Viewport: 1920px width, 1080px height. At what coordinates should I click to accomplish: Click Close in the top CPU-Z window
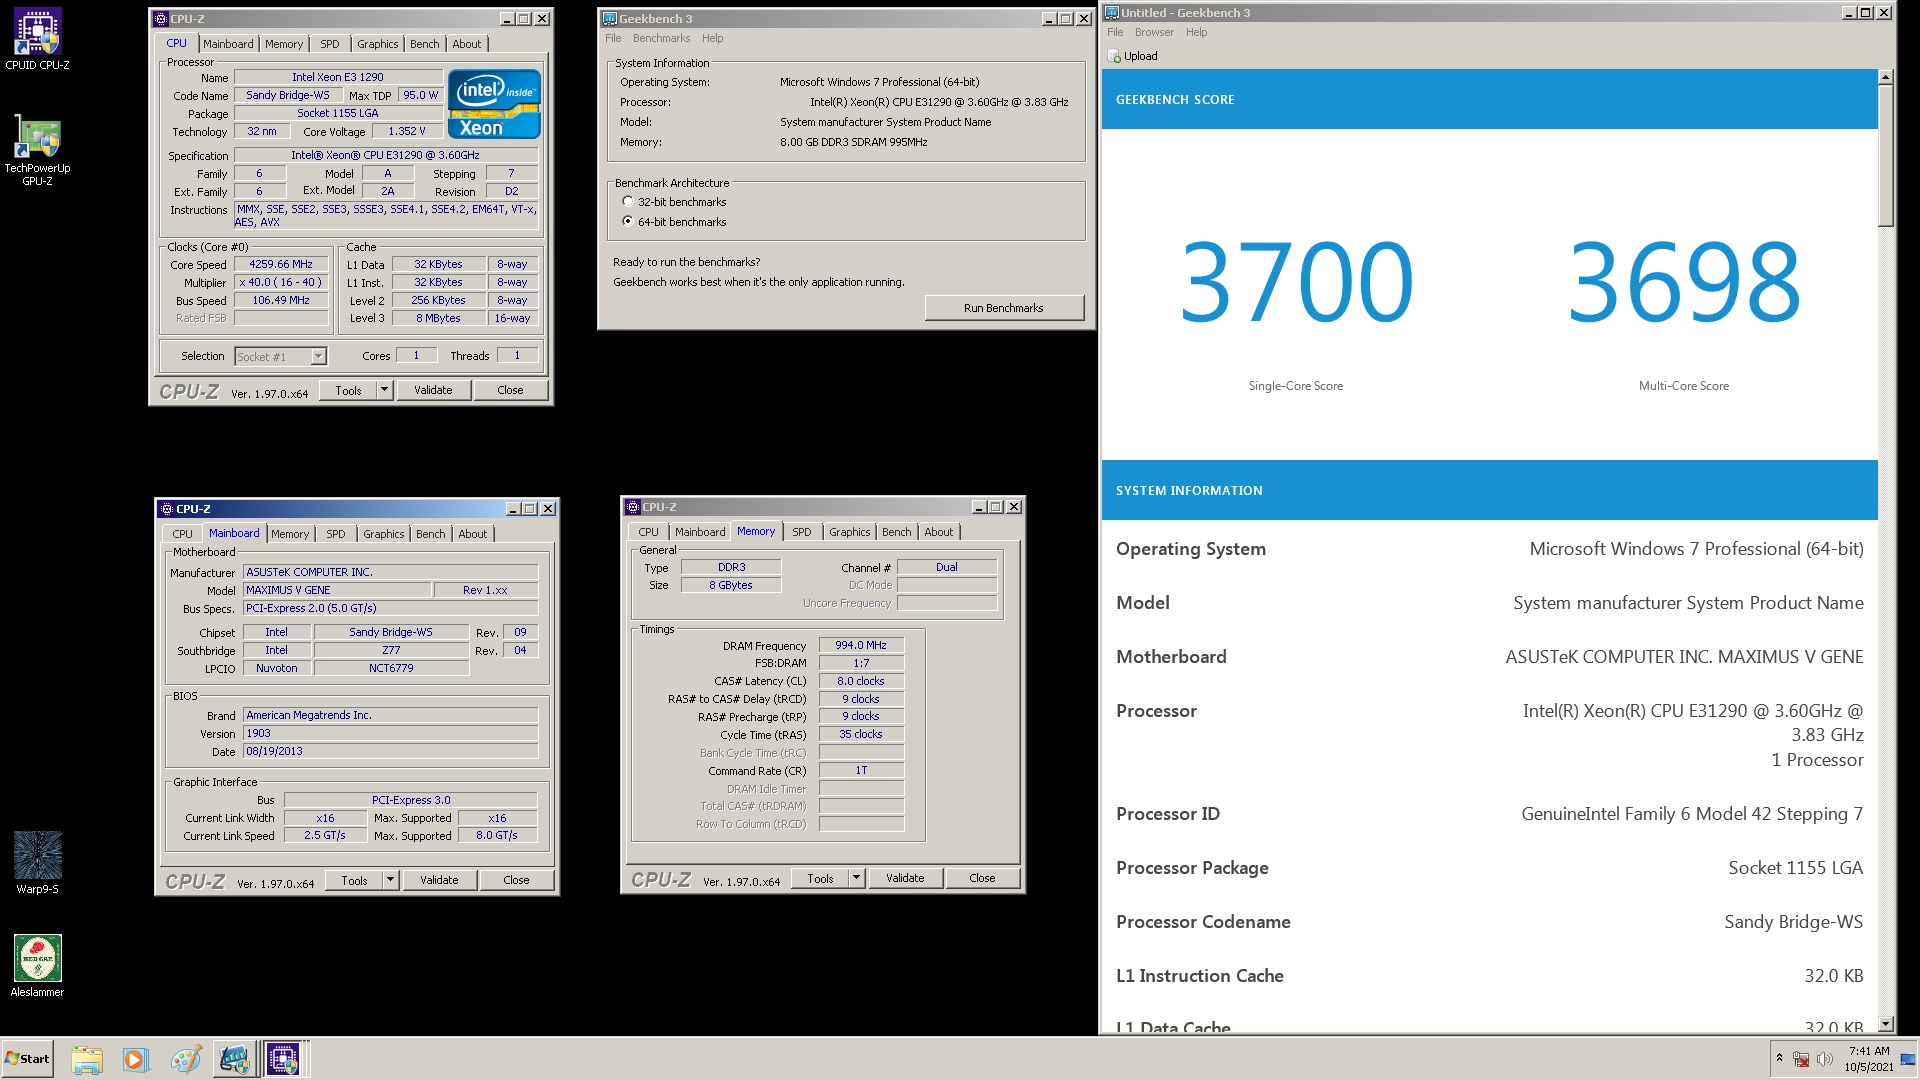510,390
